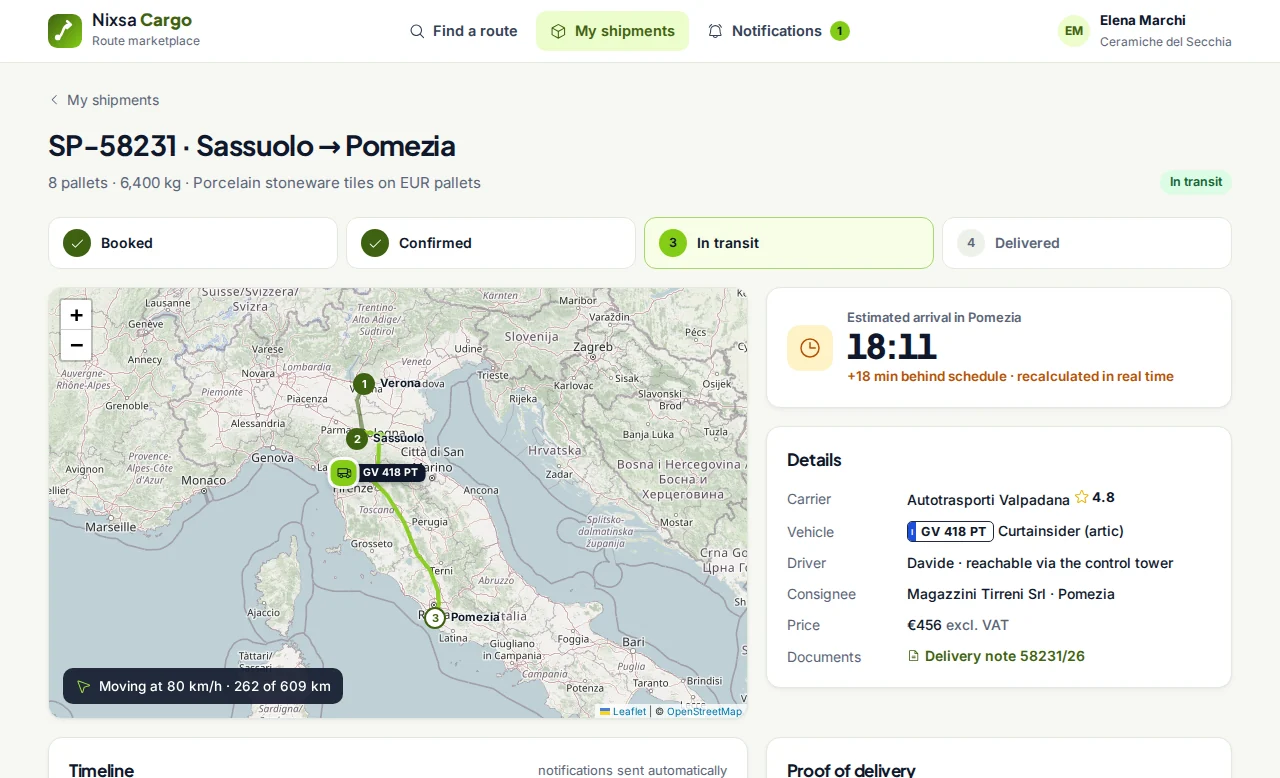Click map waypoint 3 at Pomezia
Screen dimensions: 1280x778
tap(434, 618)
